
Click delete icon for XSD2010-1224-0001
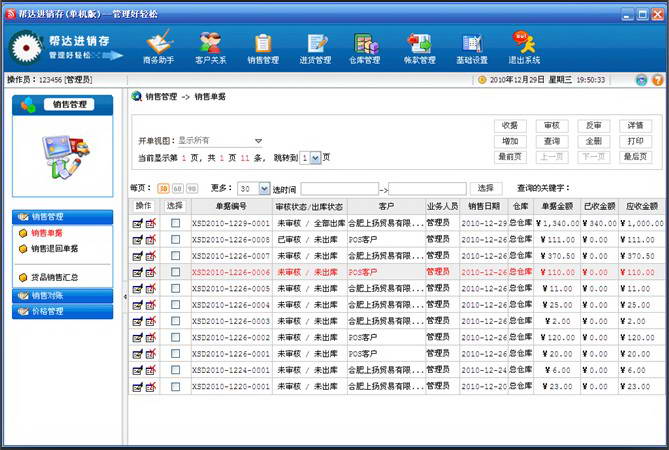click(x=151, y=370)
